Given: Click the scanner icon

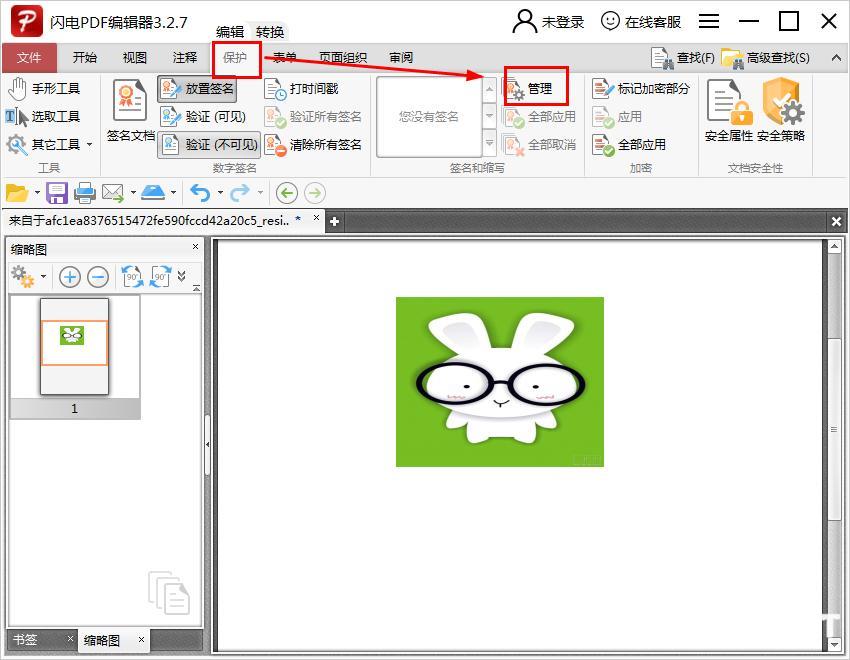Looking at the screenshot, I should click(x=153, y=192).
